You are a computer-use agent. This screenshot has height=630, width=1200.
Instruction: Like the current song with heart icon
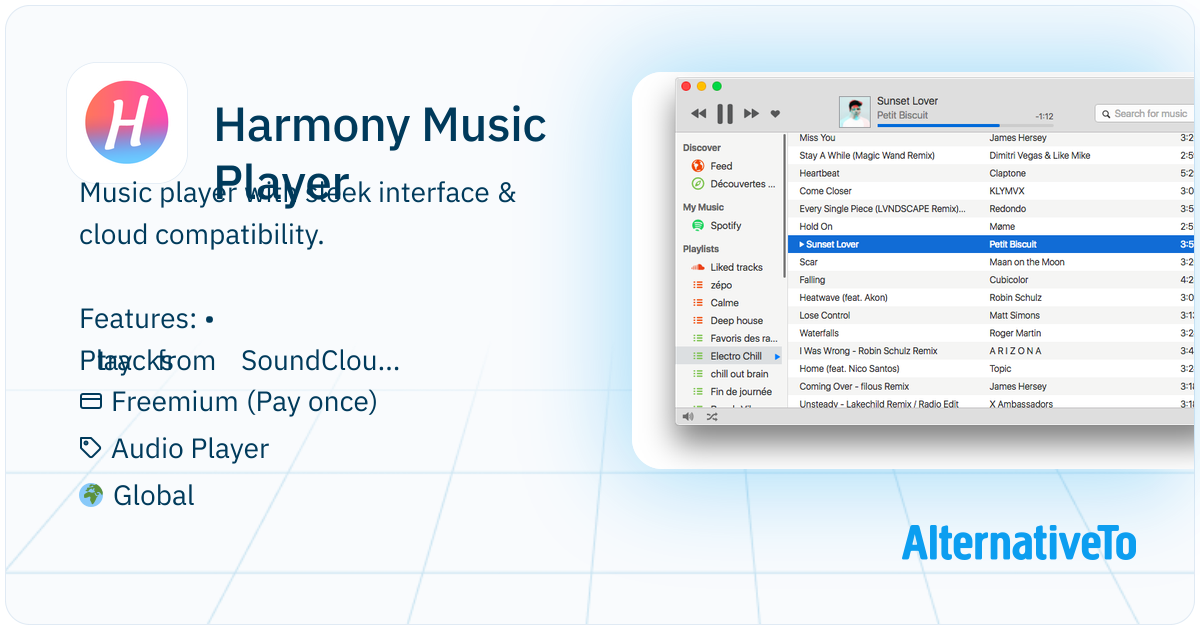click(x=775, y=114)
